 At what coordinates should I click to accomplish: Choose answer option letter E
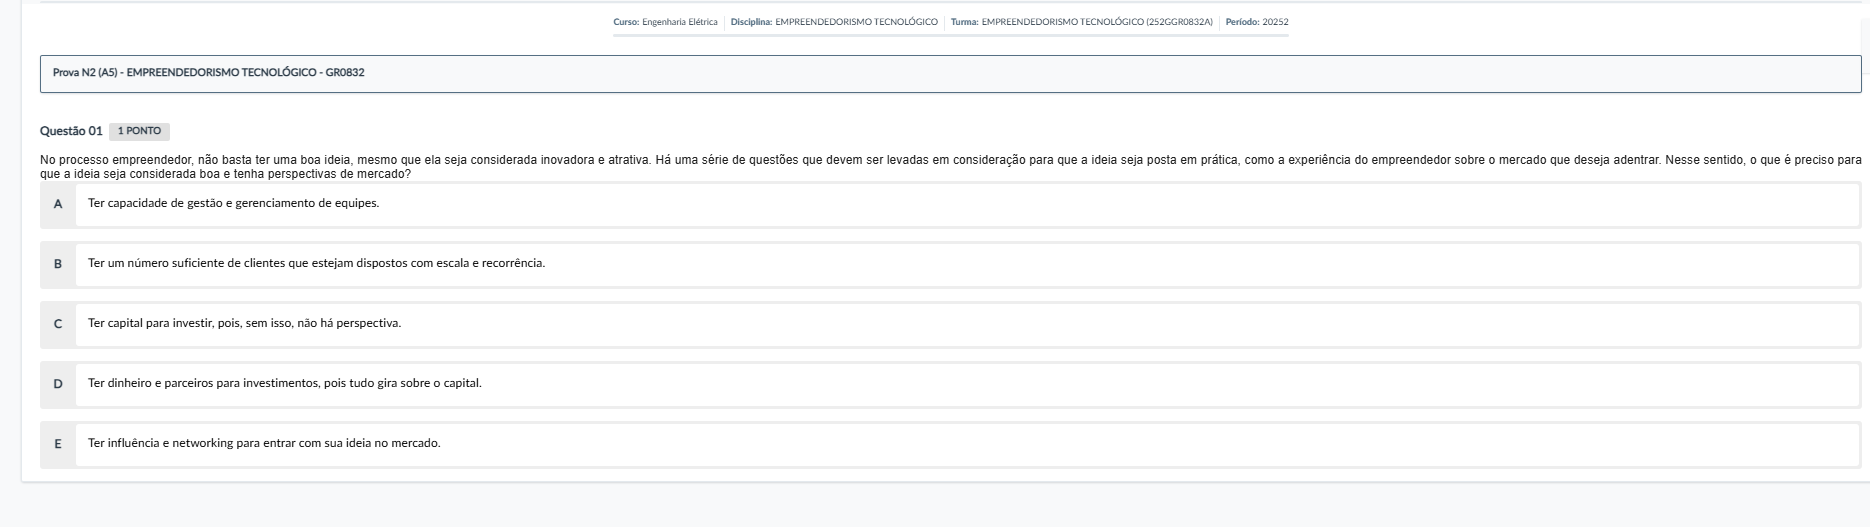point(58,443)
